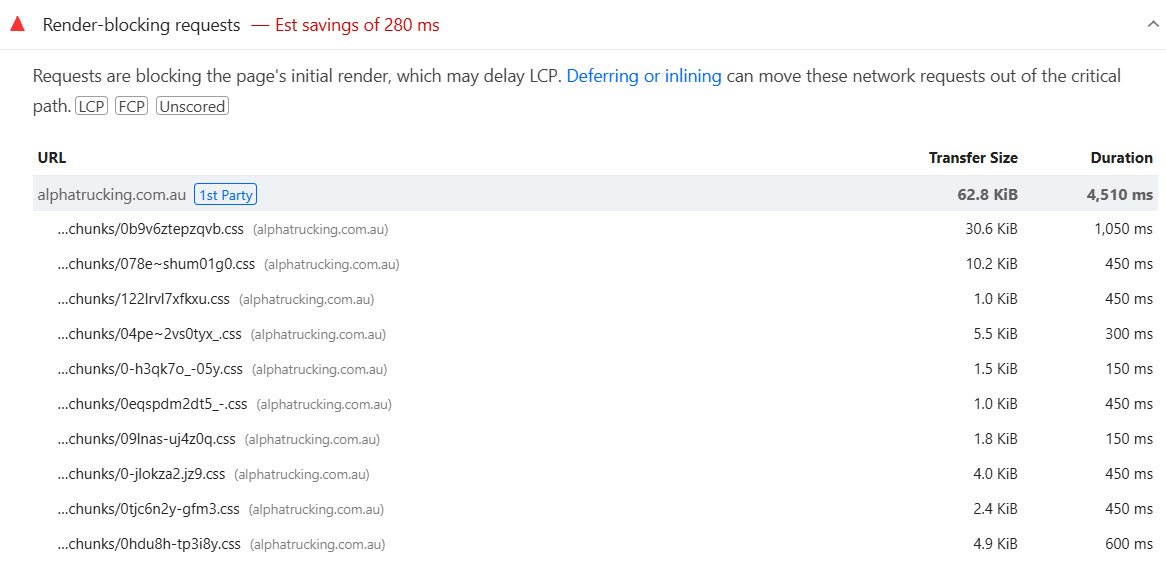Viewport: 1166px width, 572px height.
Task: Click the Unscored tag
Action: point(192,106)
